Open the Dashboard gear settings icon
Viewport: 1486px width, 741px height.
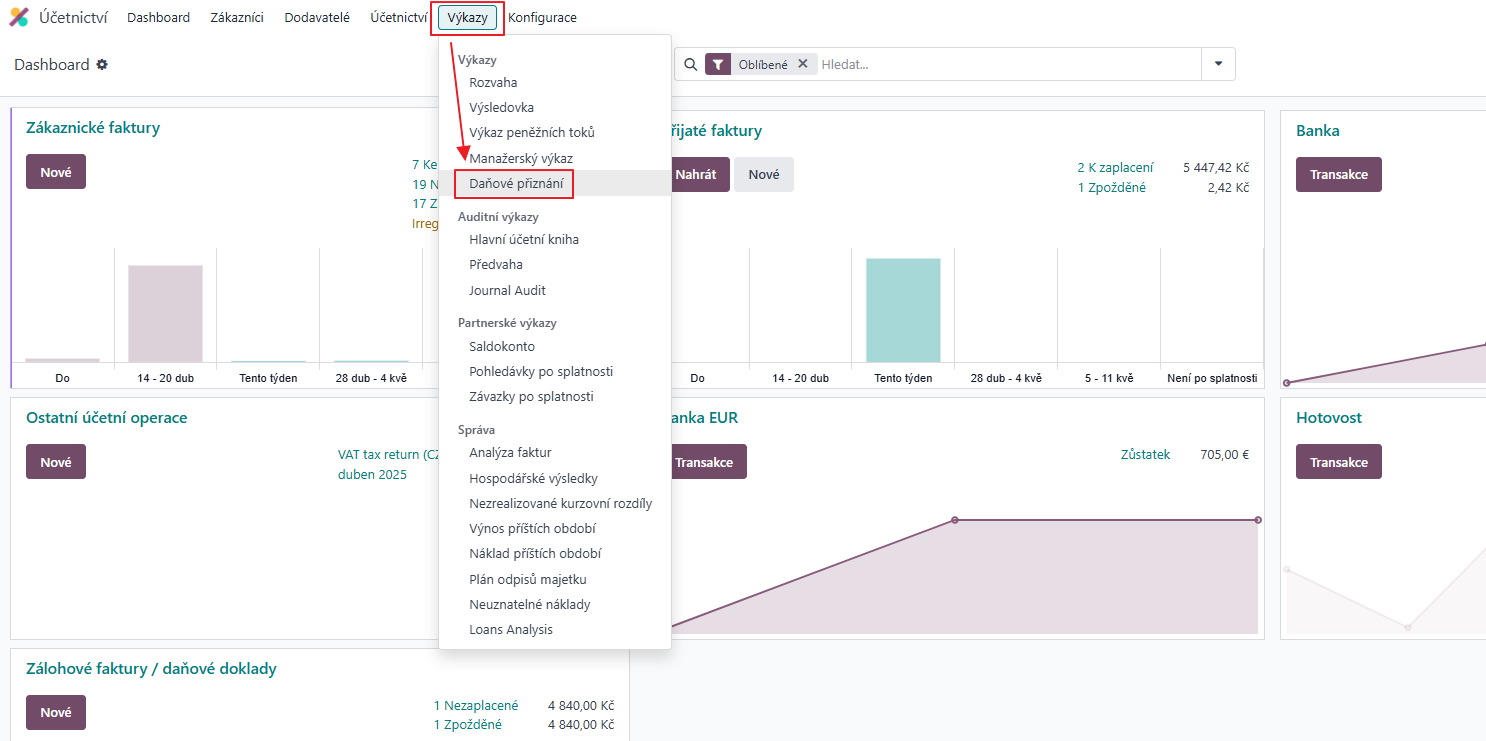[x=102, y=65]
